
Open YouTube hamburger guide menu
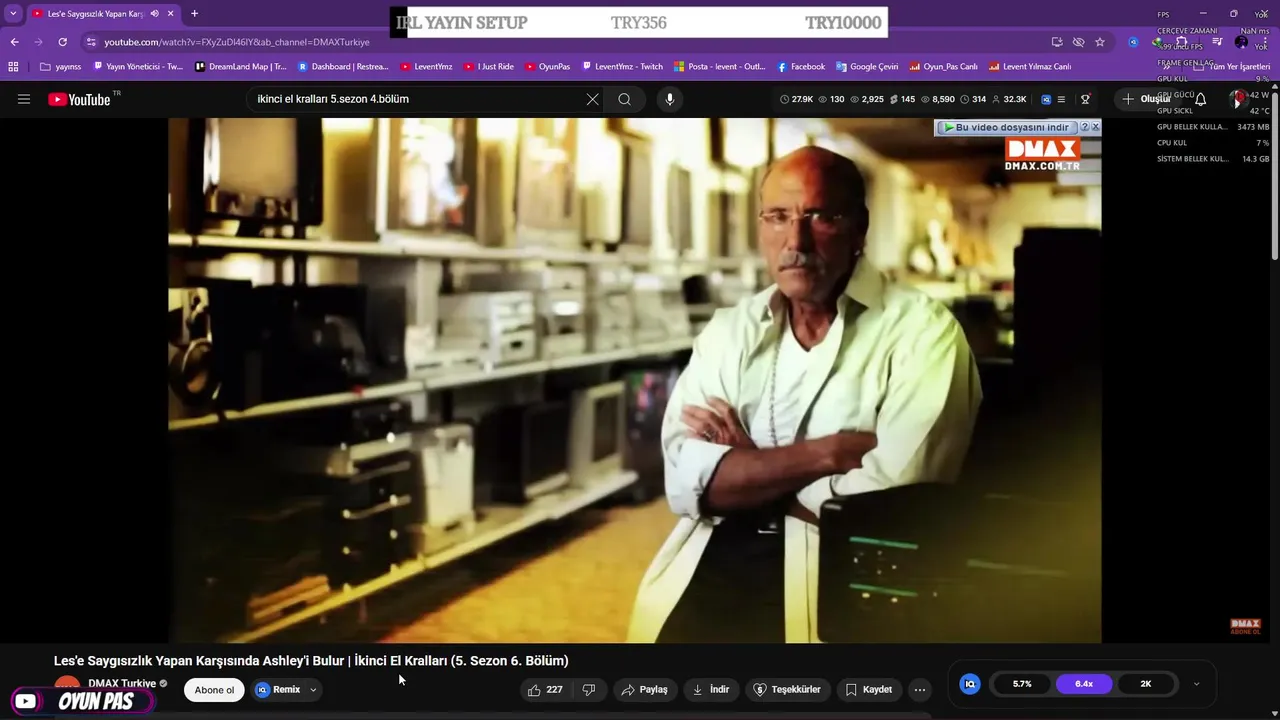coord(24,99)
